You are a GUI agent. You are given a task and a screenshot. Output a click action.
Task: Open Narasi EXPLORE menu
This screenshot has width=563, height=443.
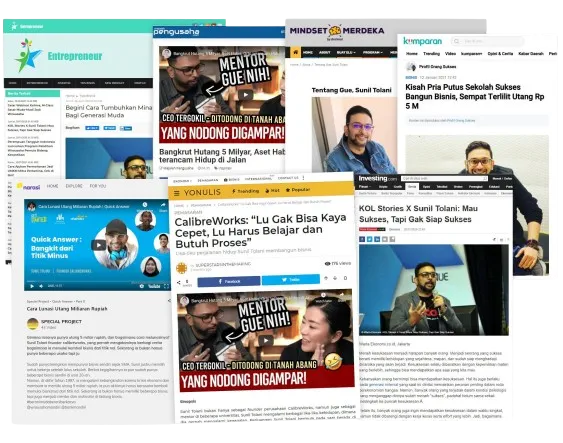(x=74, y=186)
